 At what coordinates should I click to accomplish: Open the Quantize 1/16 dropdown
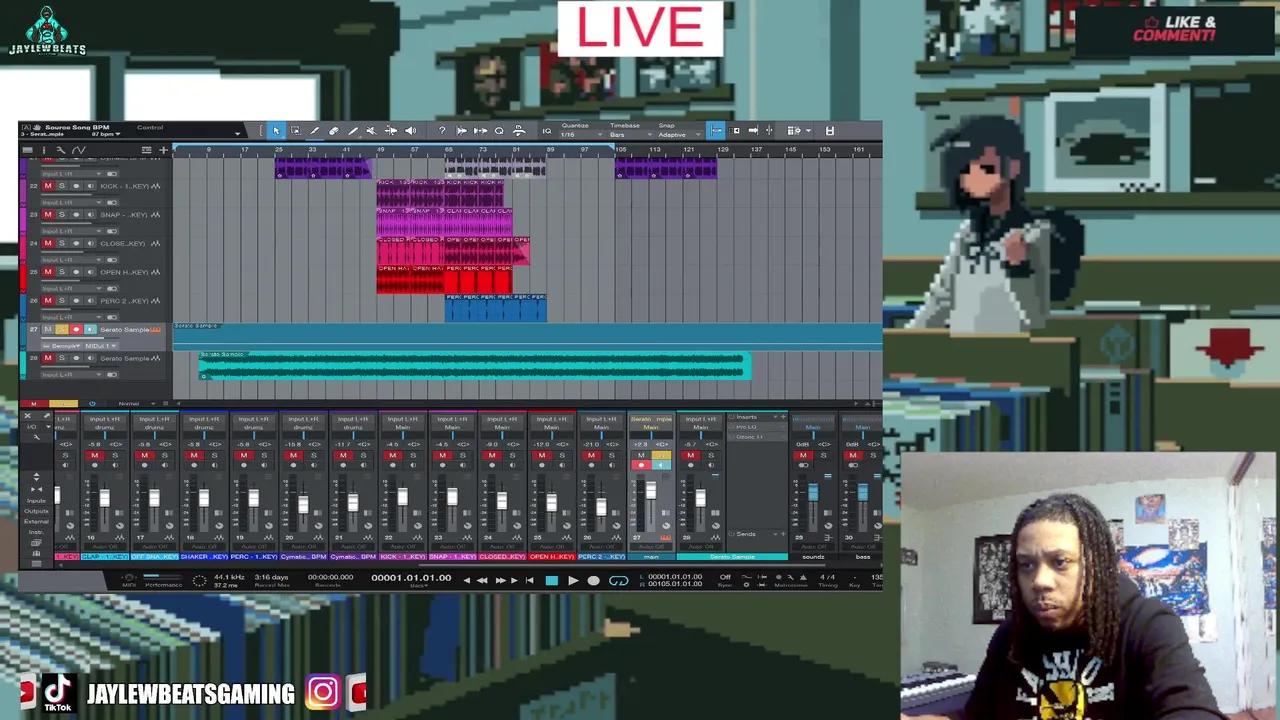tap(581, 135)
